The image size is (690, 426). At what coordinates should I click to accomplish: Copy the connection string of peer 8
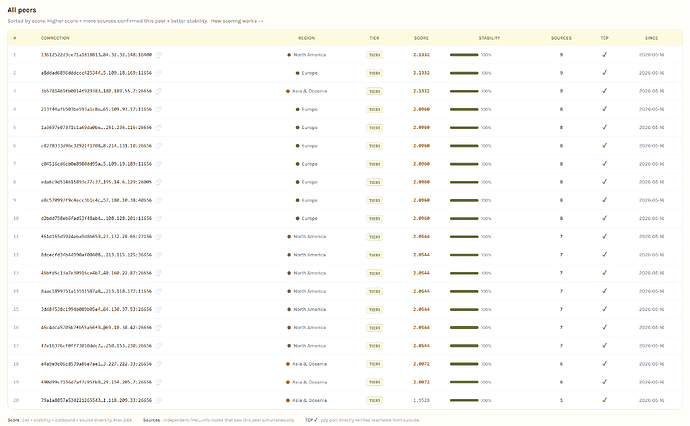click(x=159, y=182)
